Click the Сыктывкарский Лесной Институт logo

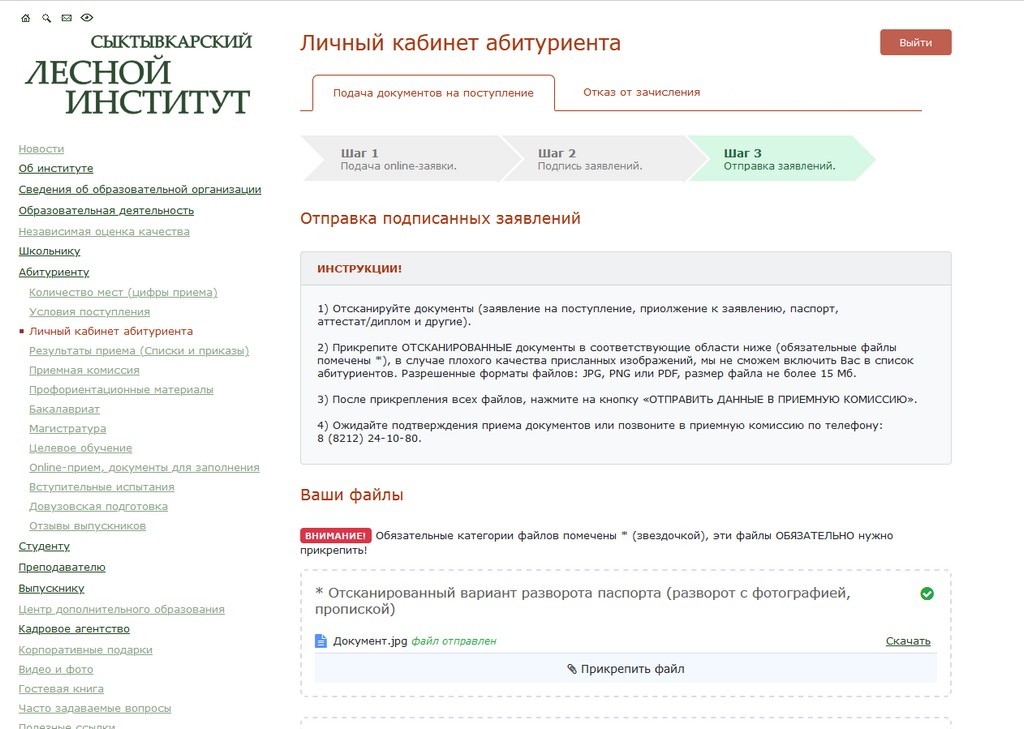138,75
